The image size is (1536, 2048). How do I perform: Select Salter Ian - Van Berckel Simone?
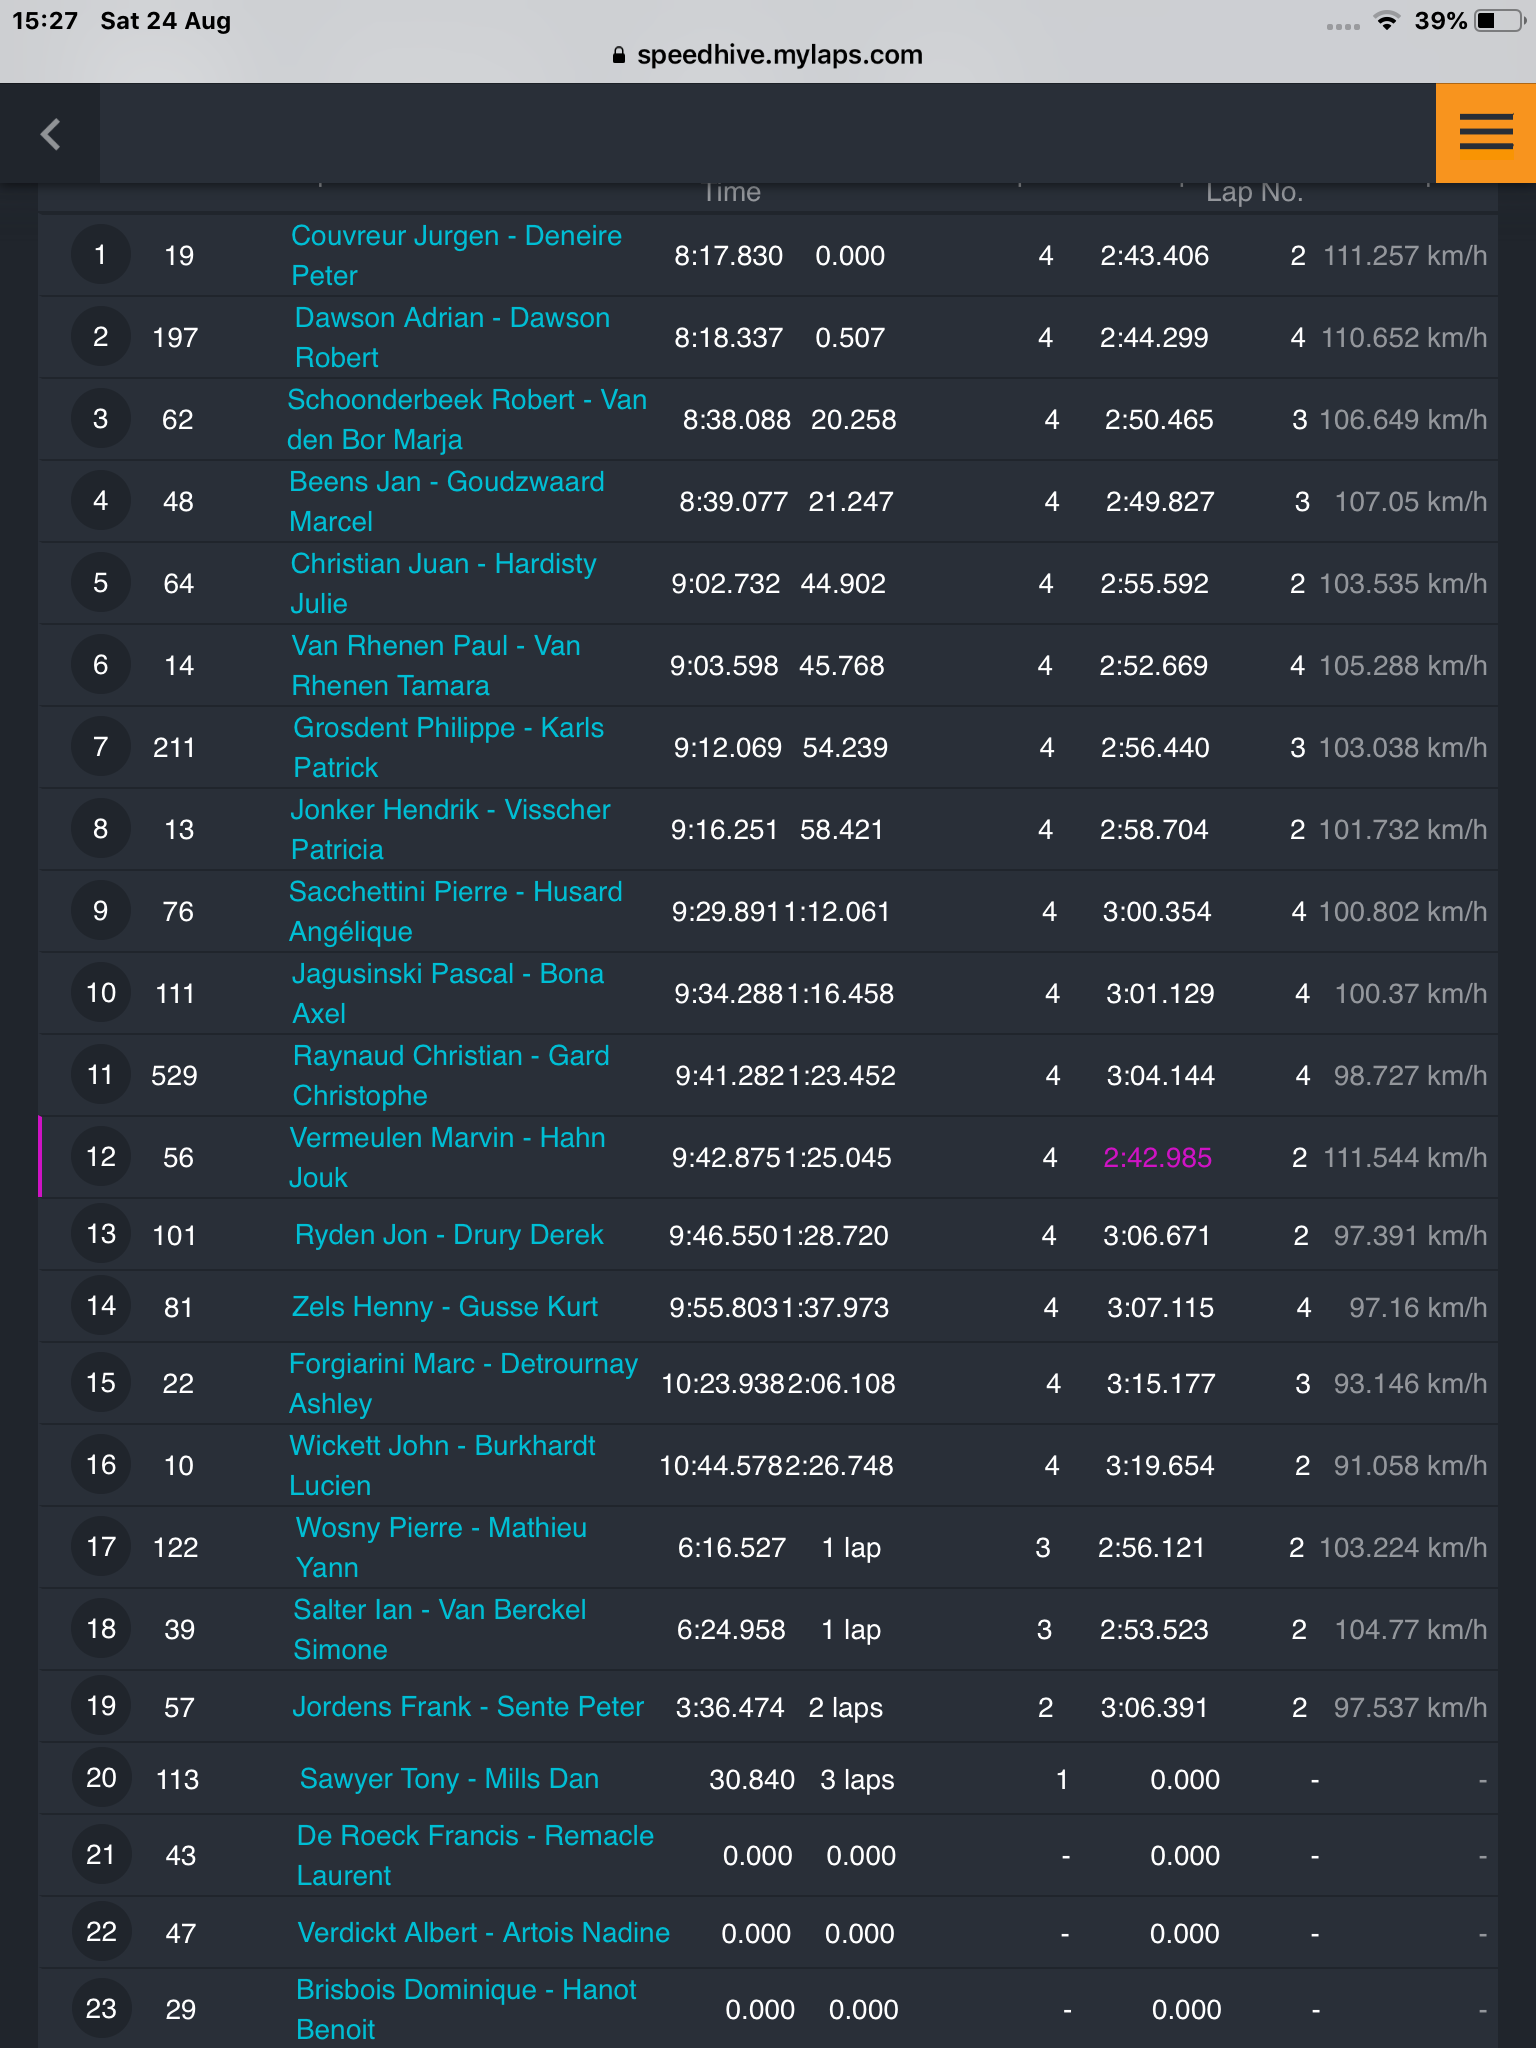tap(440, 1630)
